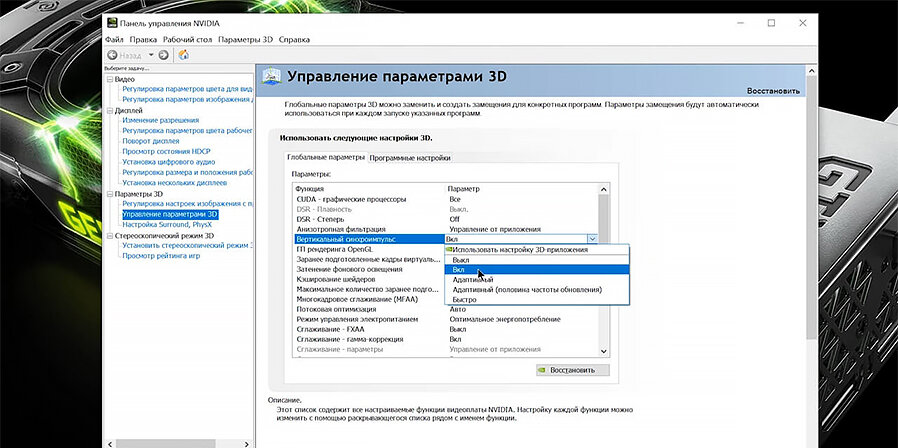Click the NVIDIA logo in the title bar

(112, 23)
